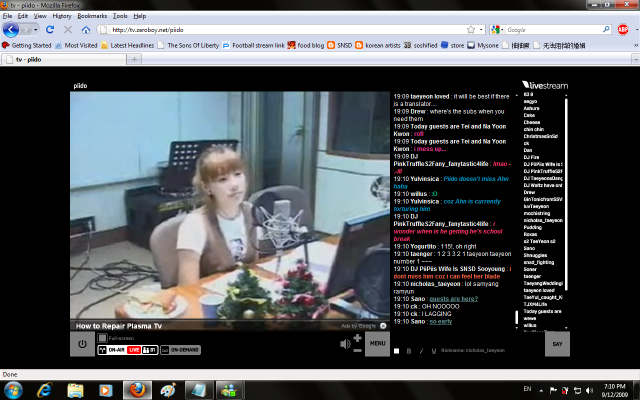Switch to ON-DEMAND mode
Image resolution: width=640 pixels, height=400 pixels.
coord(181,350)
